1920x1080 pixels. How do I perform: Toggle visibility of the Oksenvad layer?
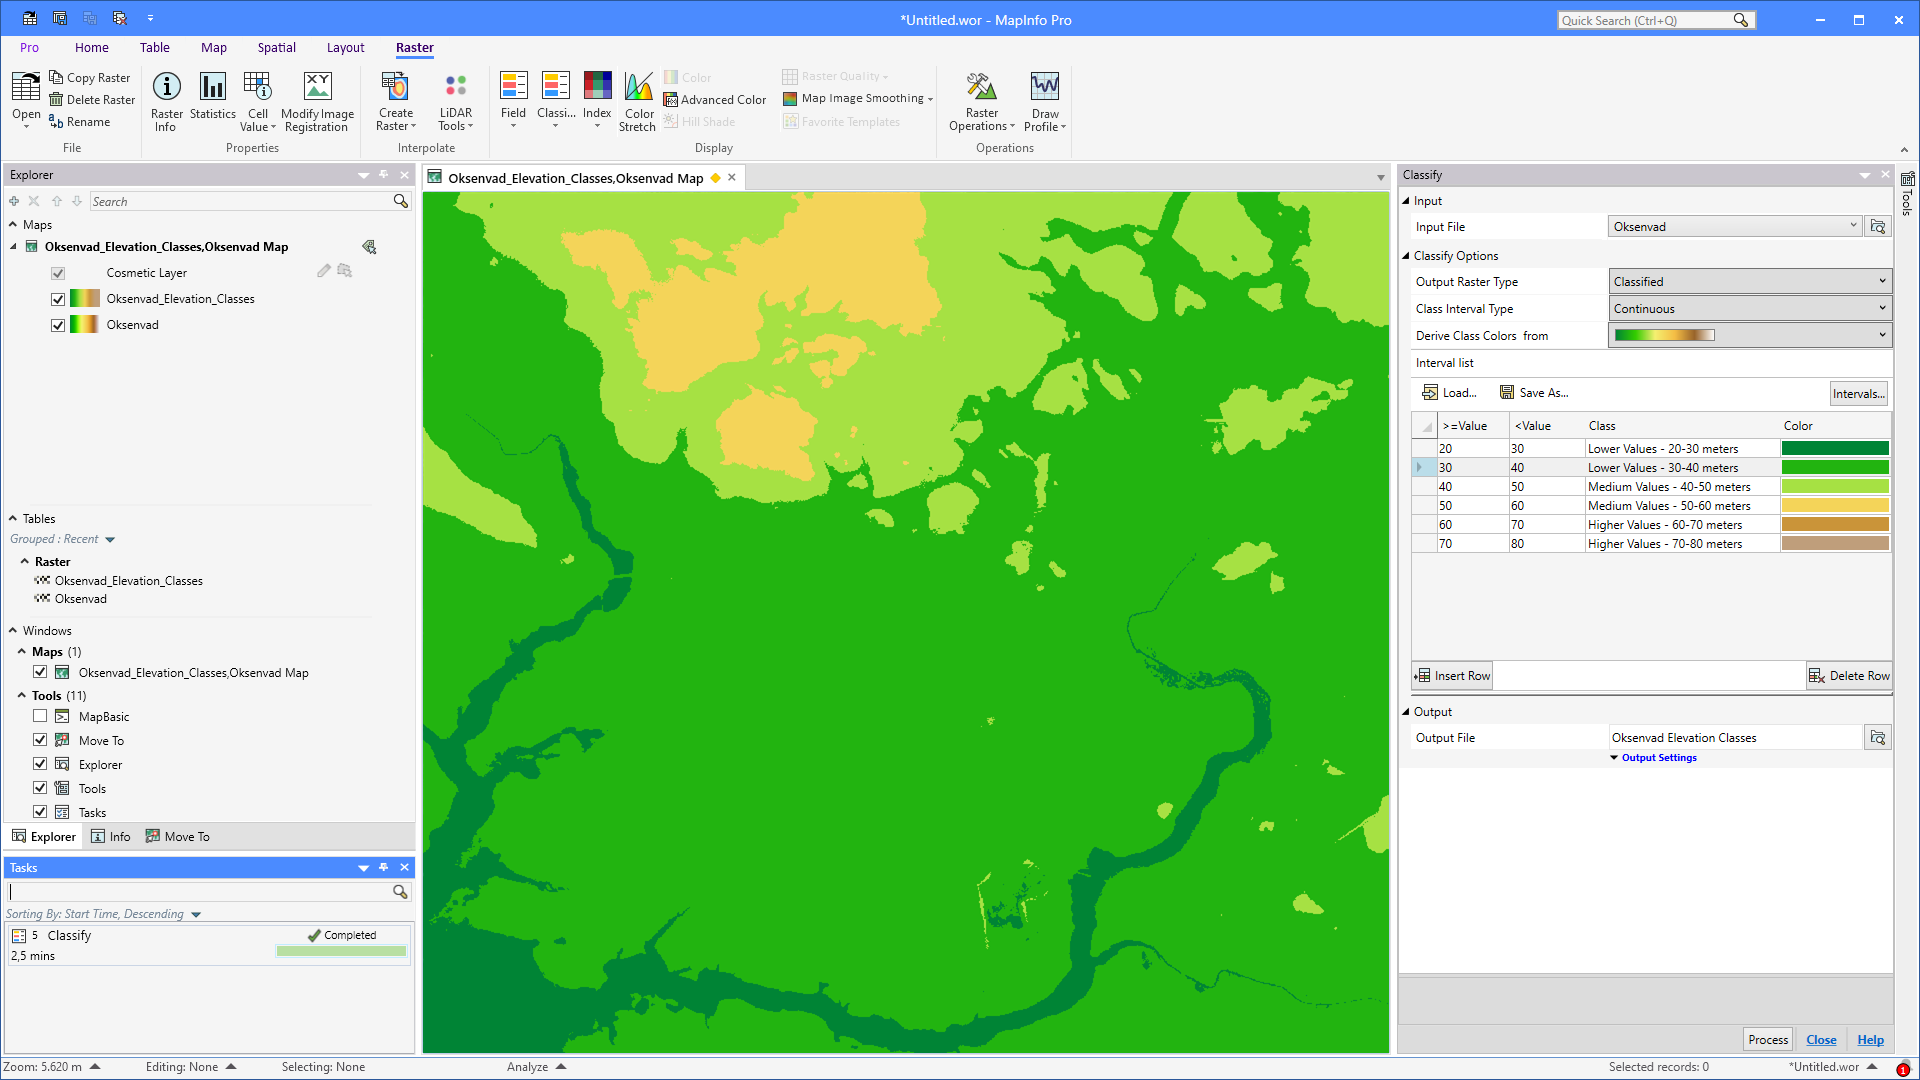click(x=58, y=324)
